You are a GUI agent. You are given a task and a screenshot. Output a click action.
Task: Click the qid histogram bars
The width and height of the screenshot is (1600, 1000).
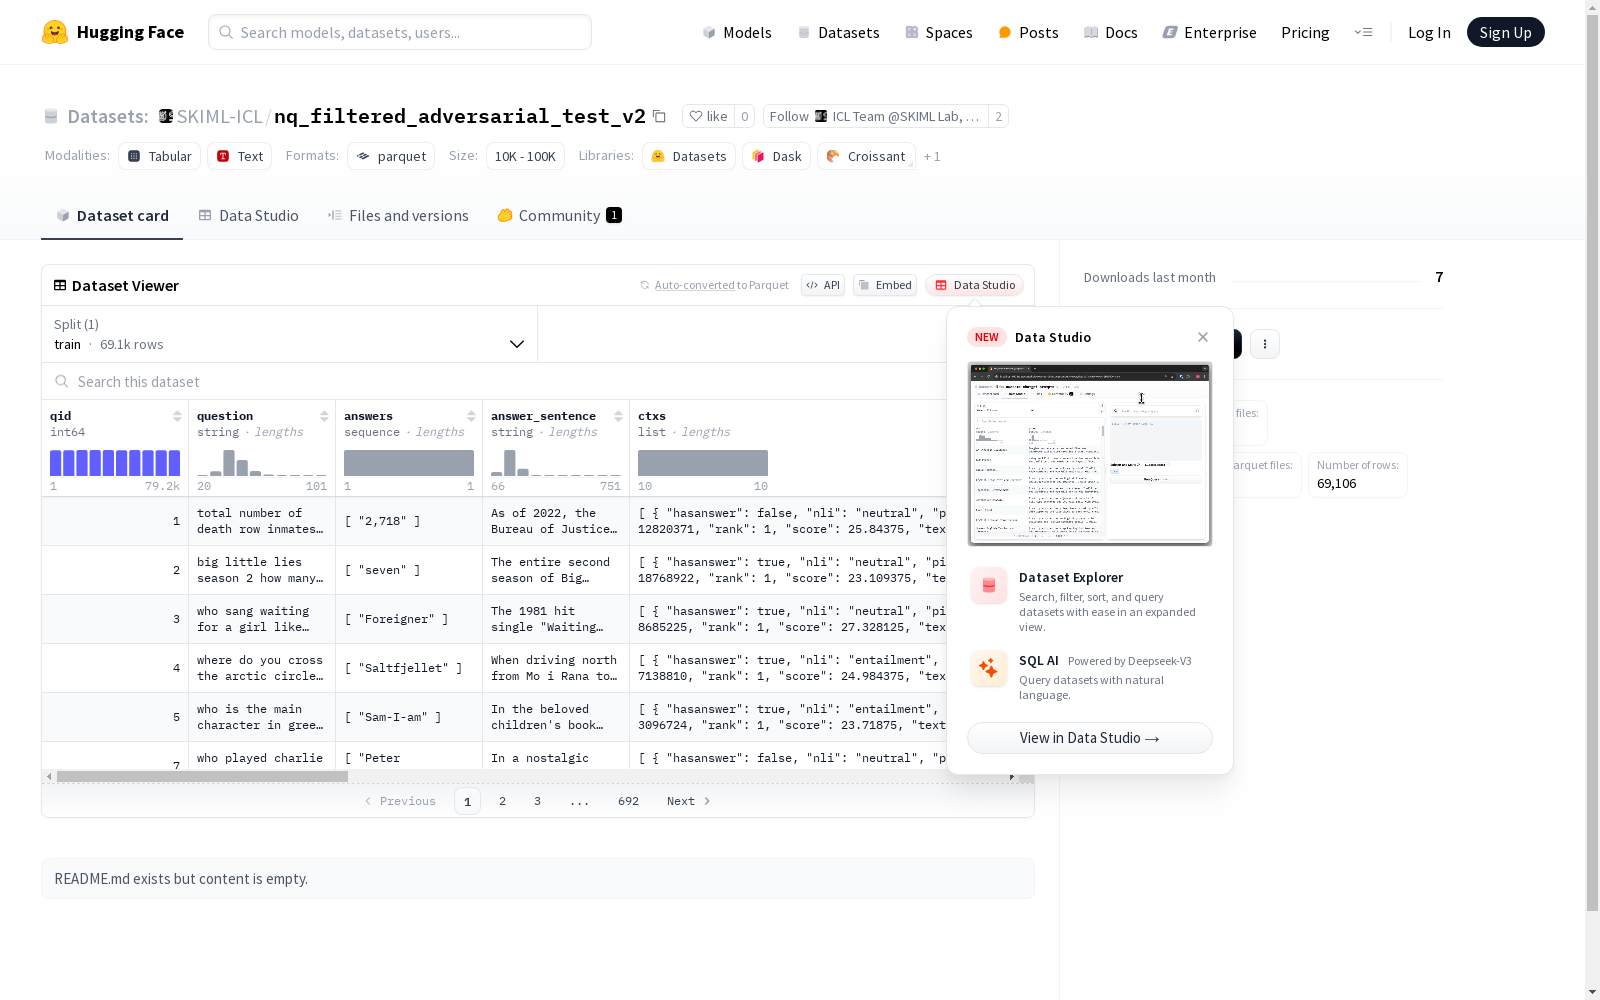coord(115,463)
